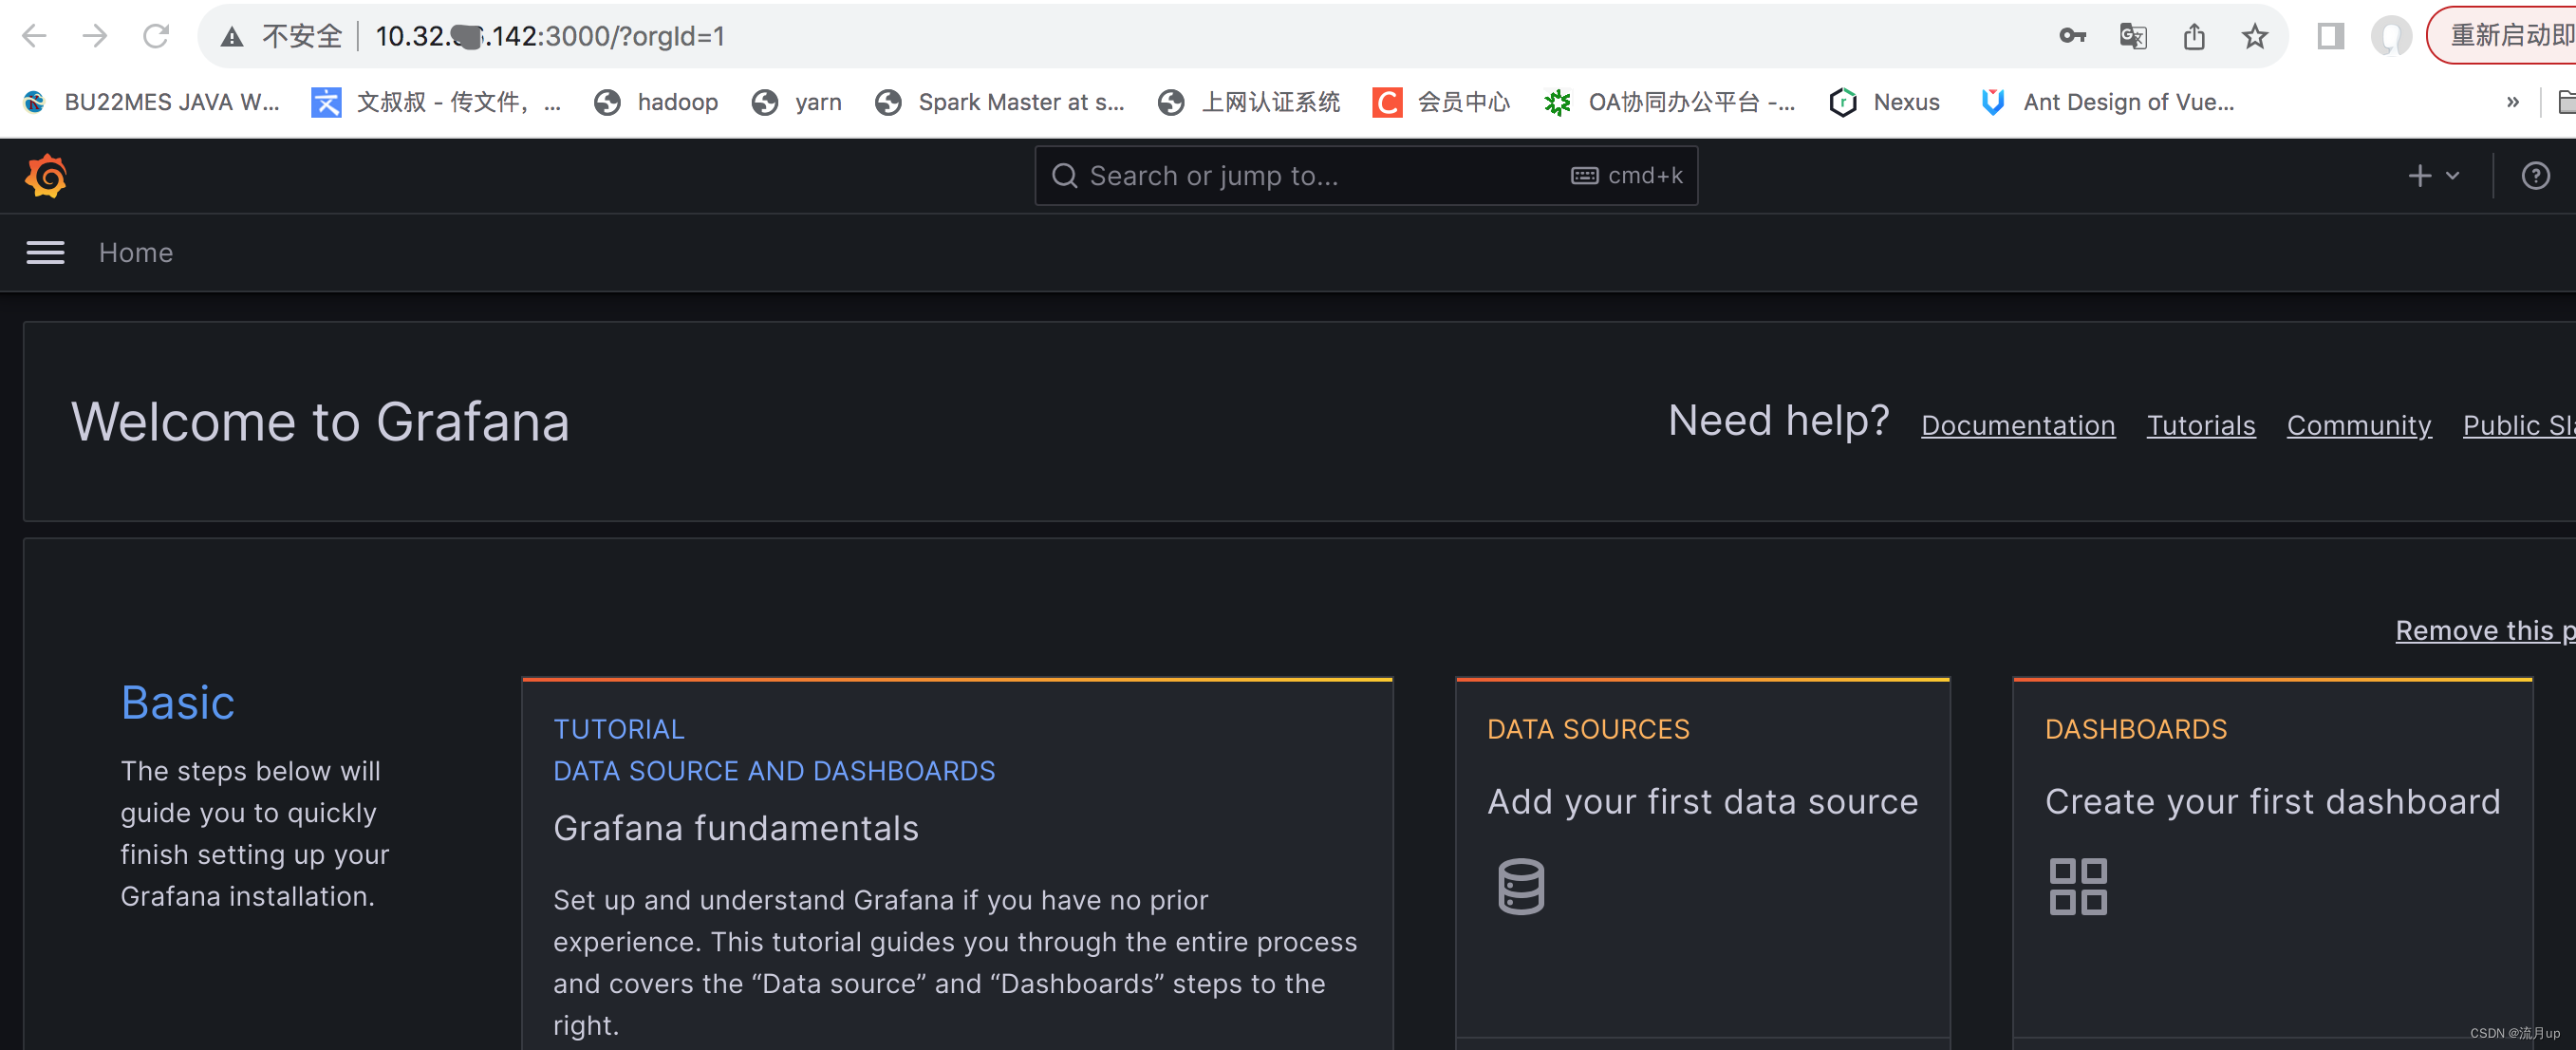Screen dimensions: 2576x1050
Task: Click the translate page icon
Action: [2133, 37]
